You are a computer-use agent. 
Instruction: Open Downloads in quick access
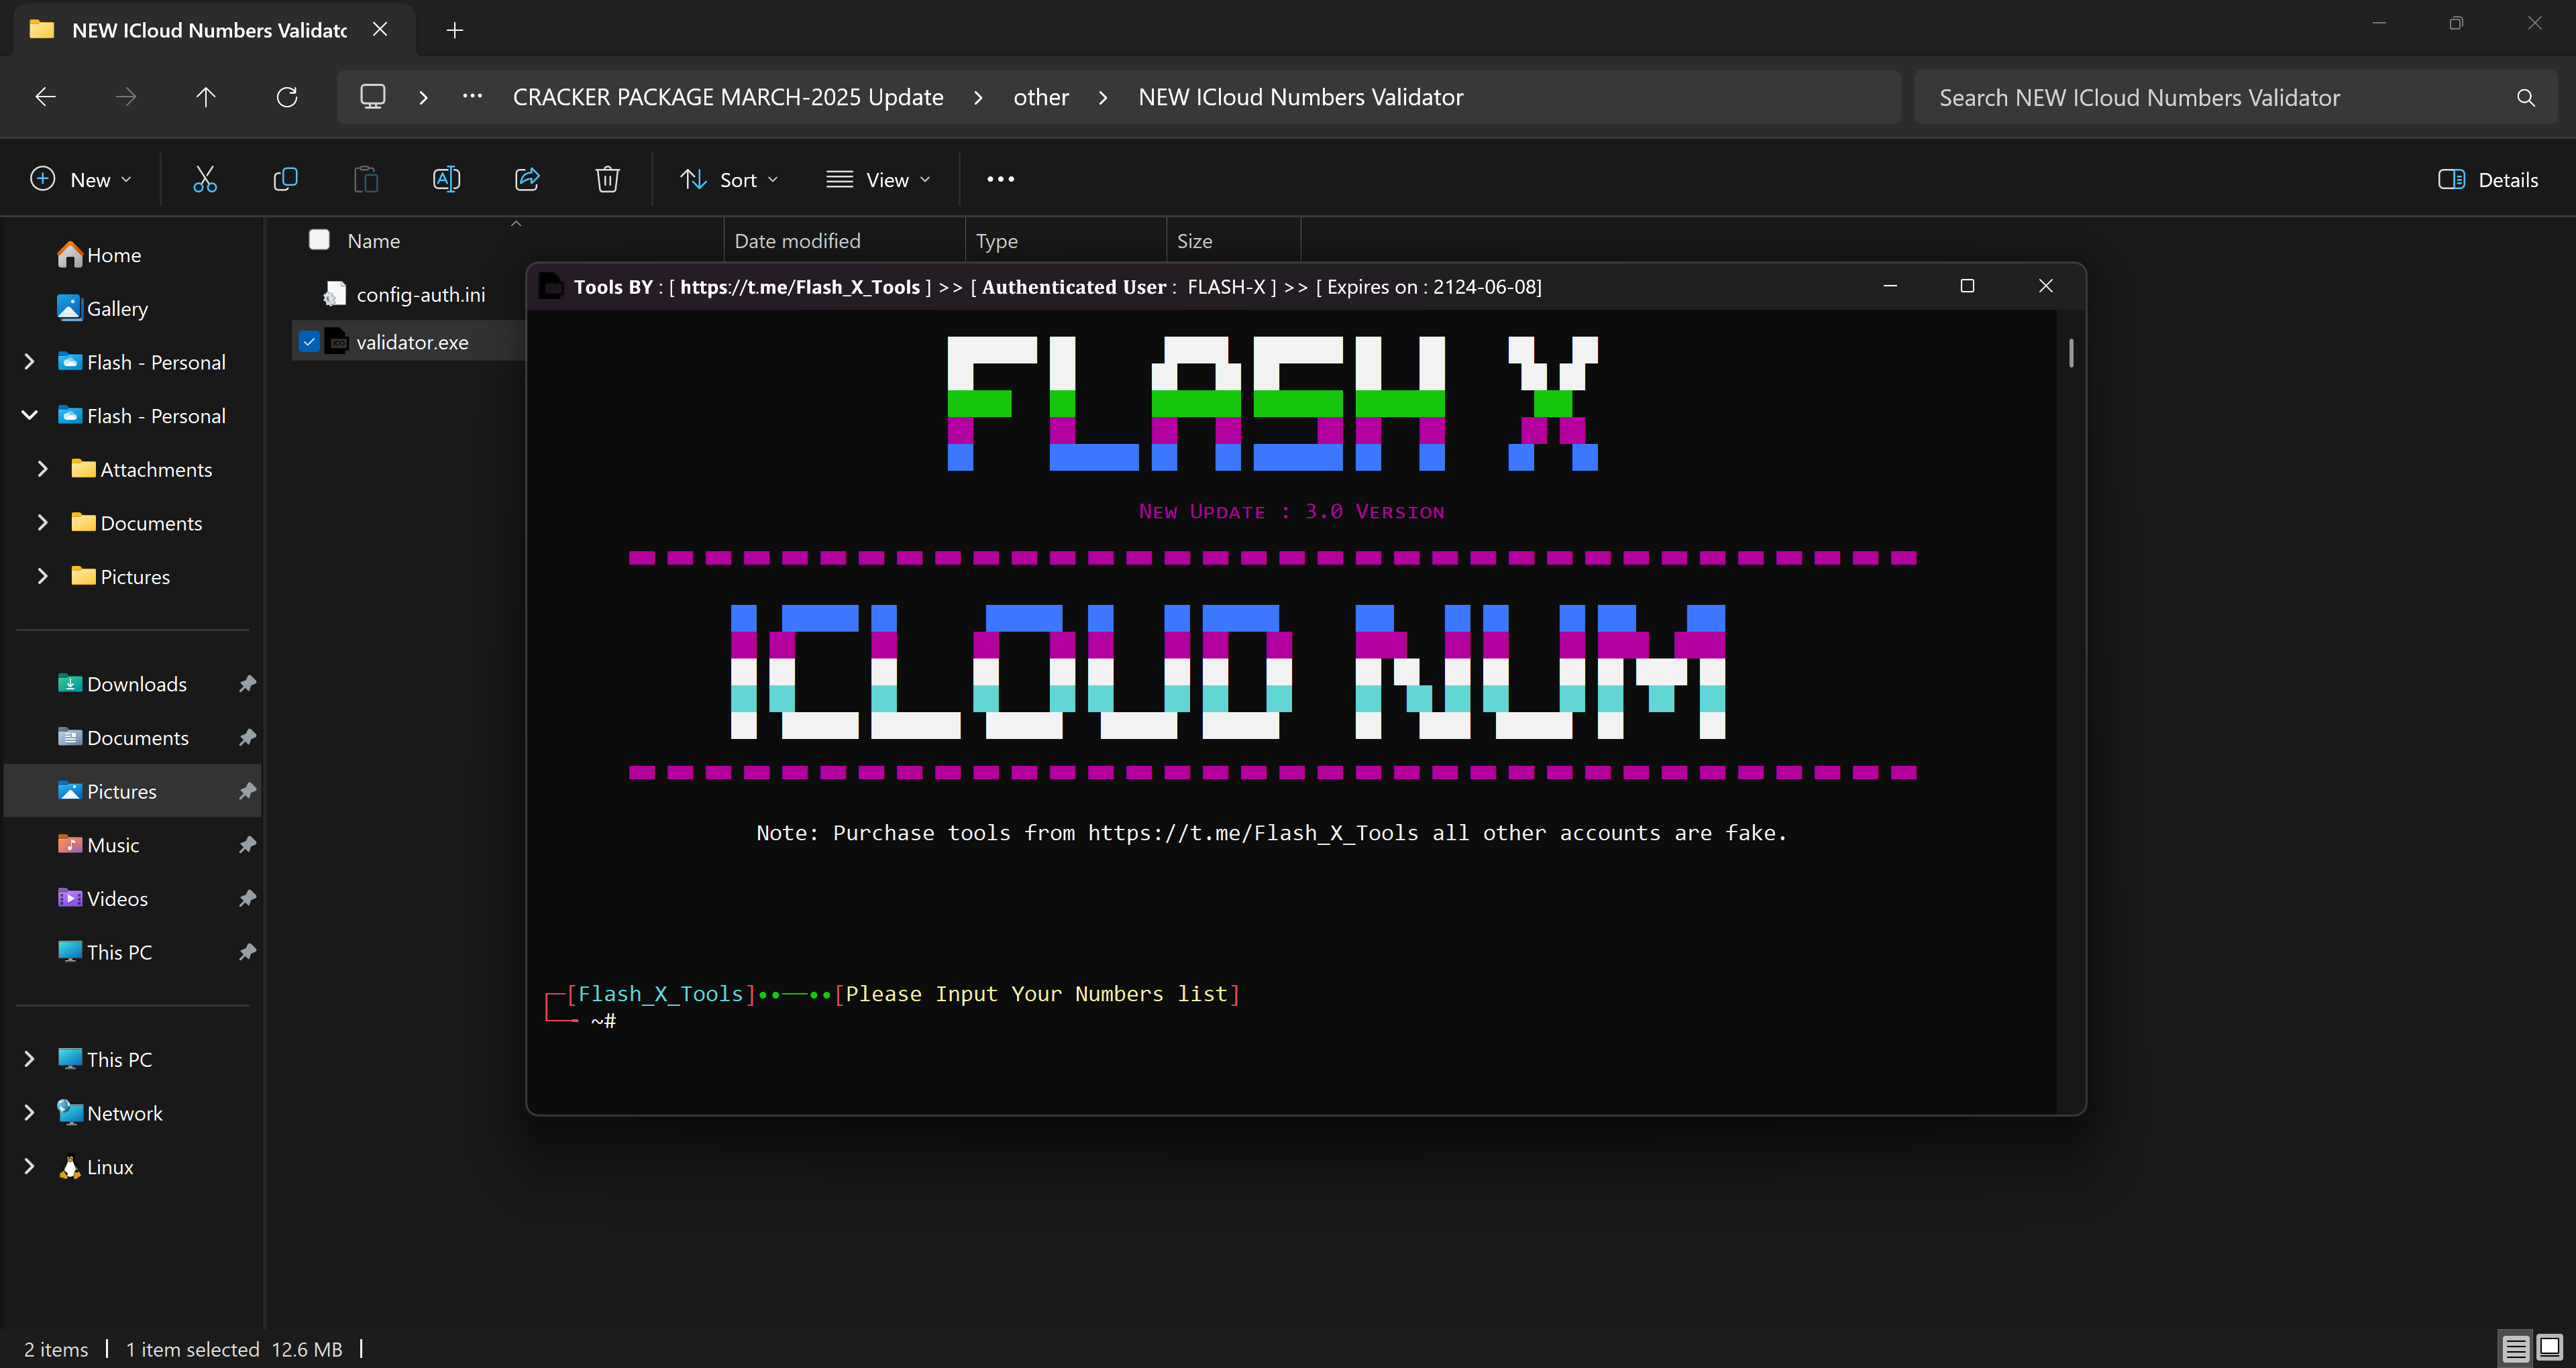click(136, 684)
